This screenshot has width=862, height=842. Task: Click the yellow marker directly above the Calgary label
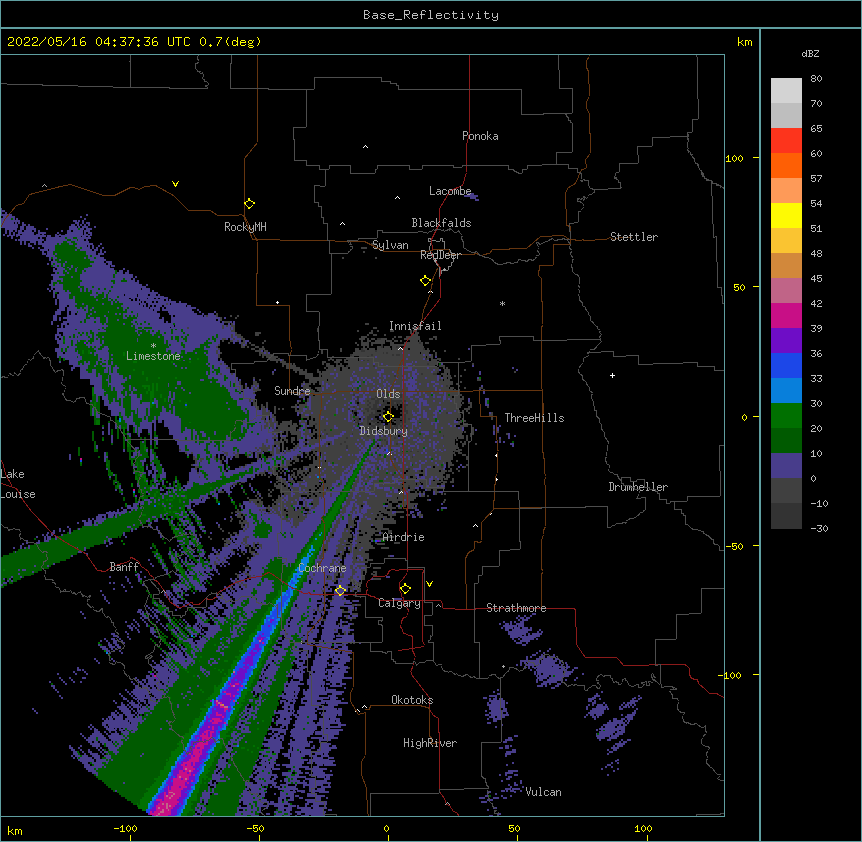tap(405, 589)
